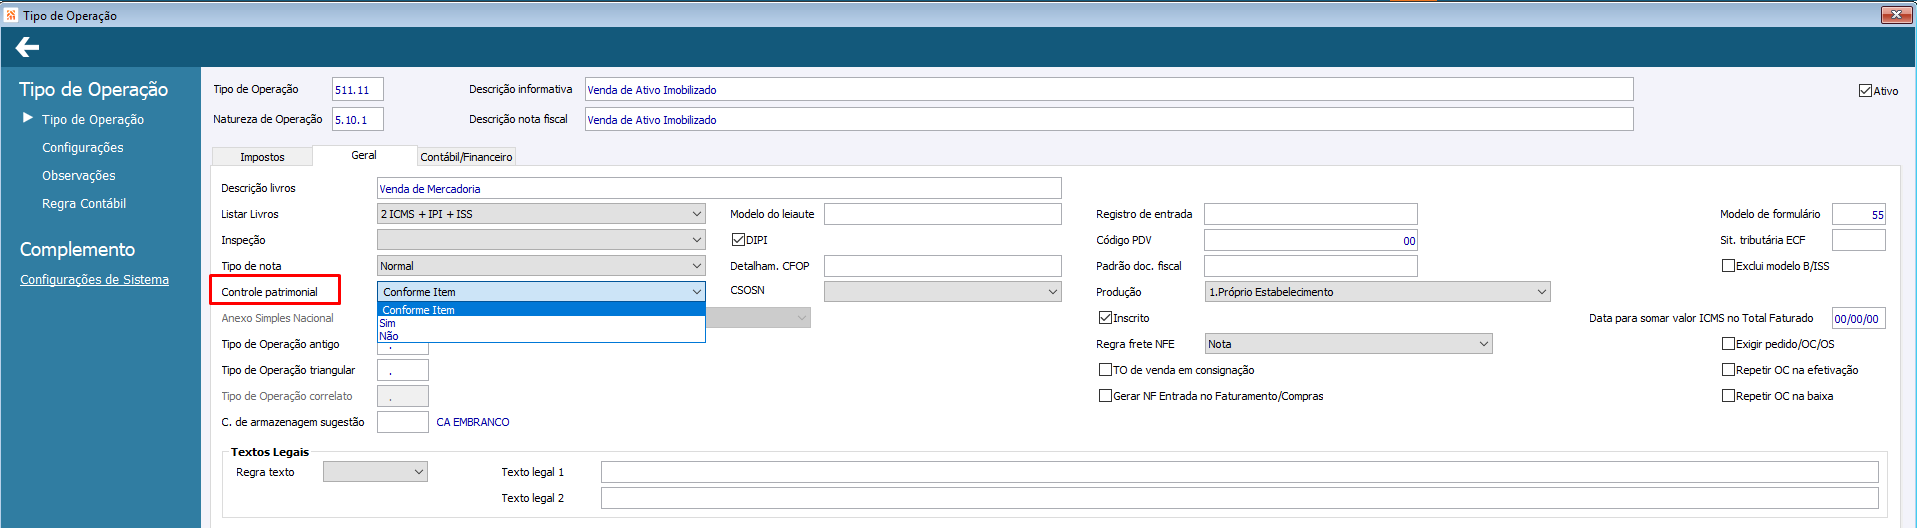
Task: Click the Padrão doc. fiscal field
Action: 1311,266
